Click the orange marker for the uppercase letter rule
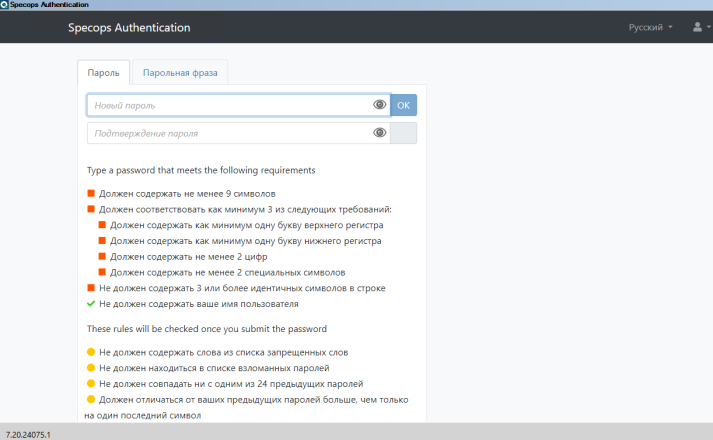 (102, 225)
